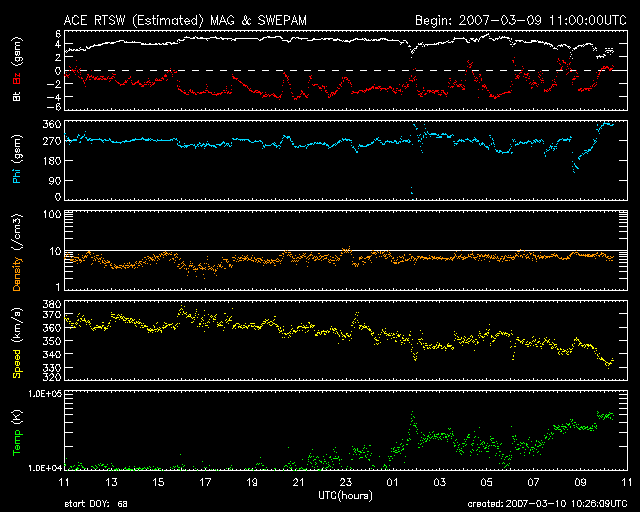Select the red Bz axis label
Viewport: 640px width, 512px height.
(17, 78)
